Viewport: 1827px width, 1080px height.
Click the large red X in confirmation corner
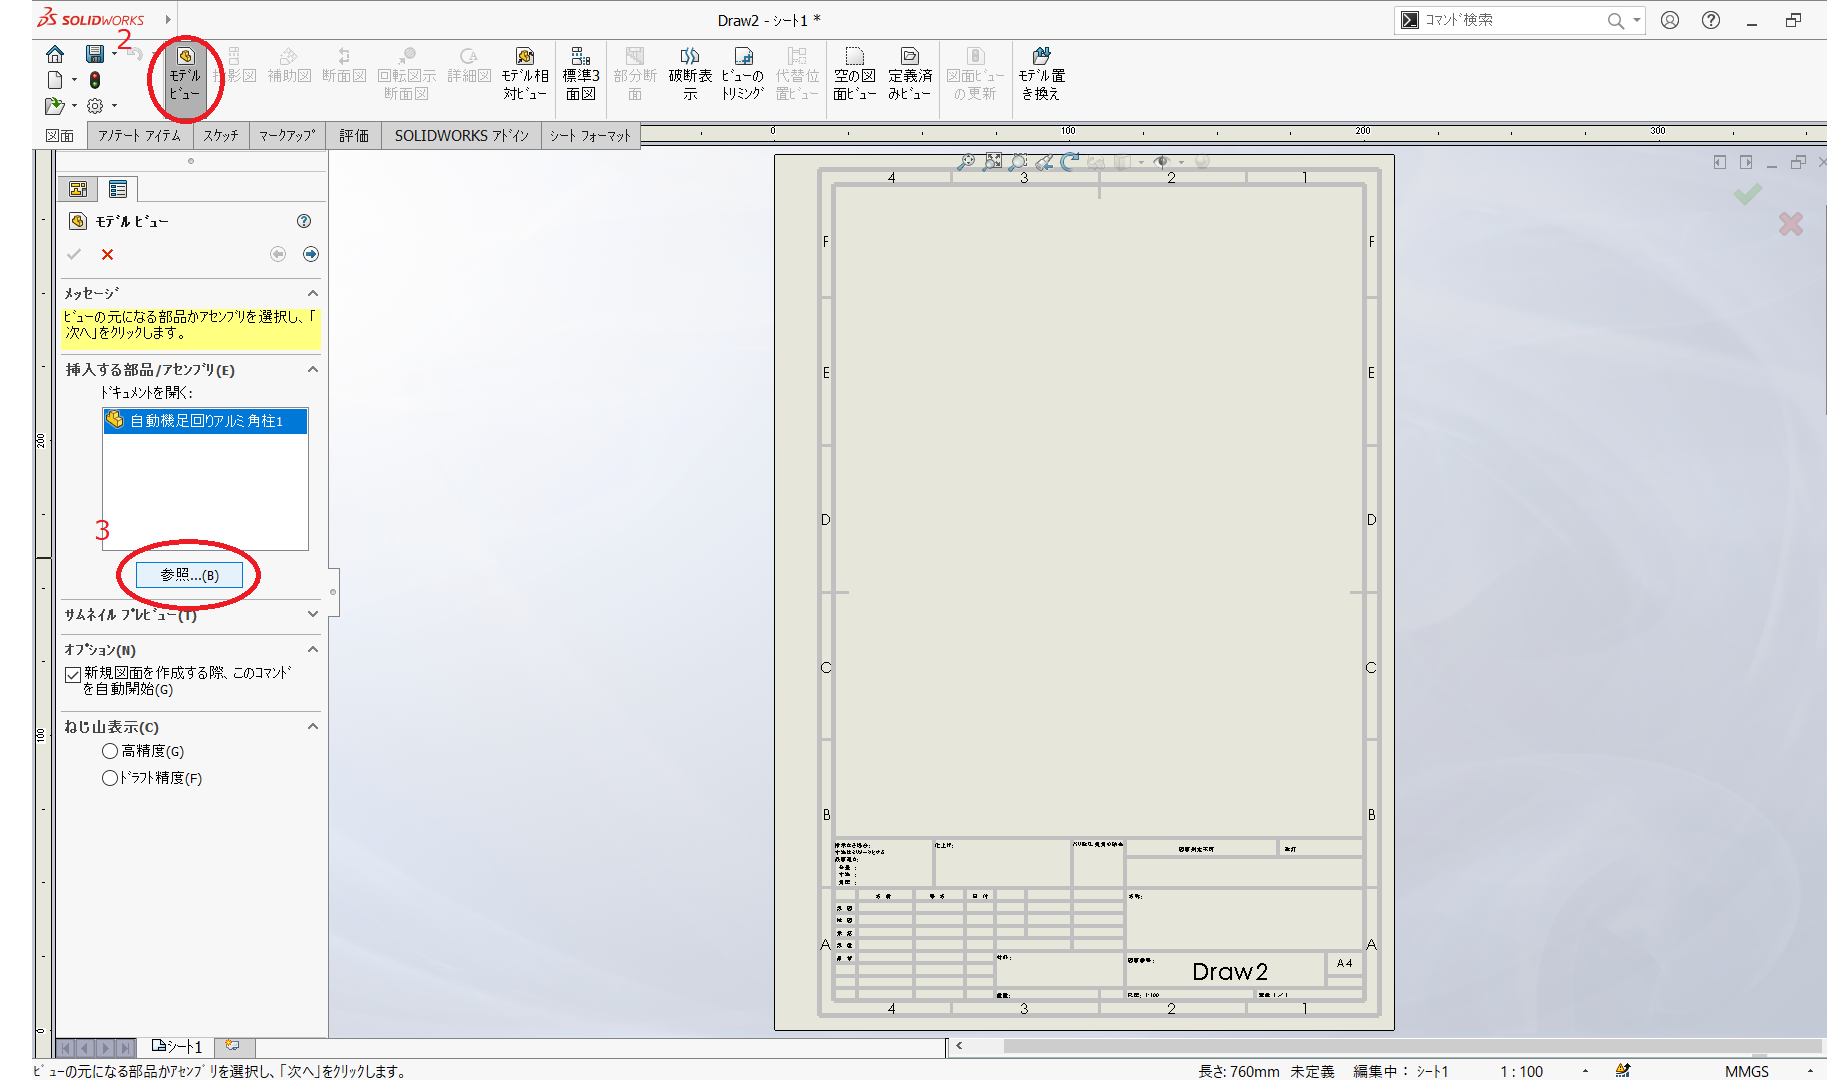click(x=1791, y=224)
